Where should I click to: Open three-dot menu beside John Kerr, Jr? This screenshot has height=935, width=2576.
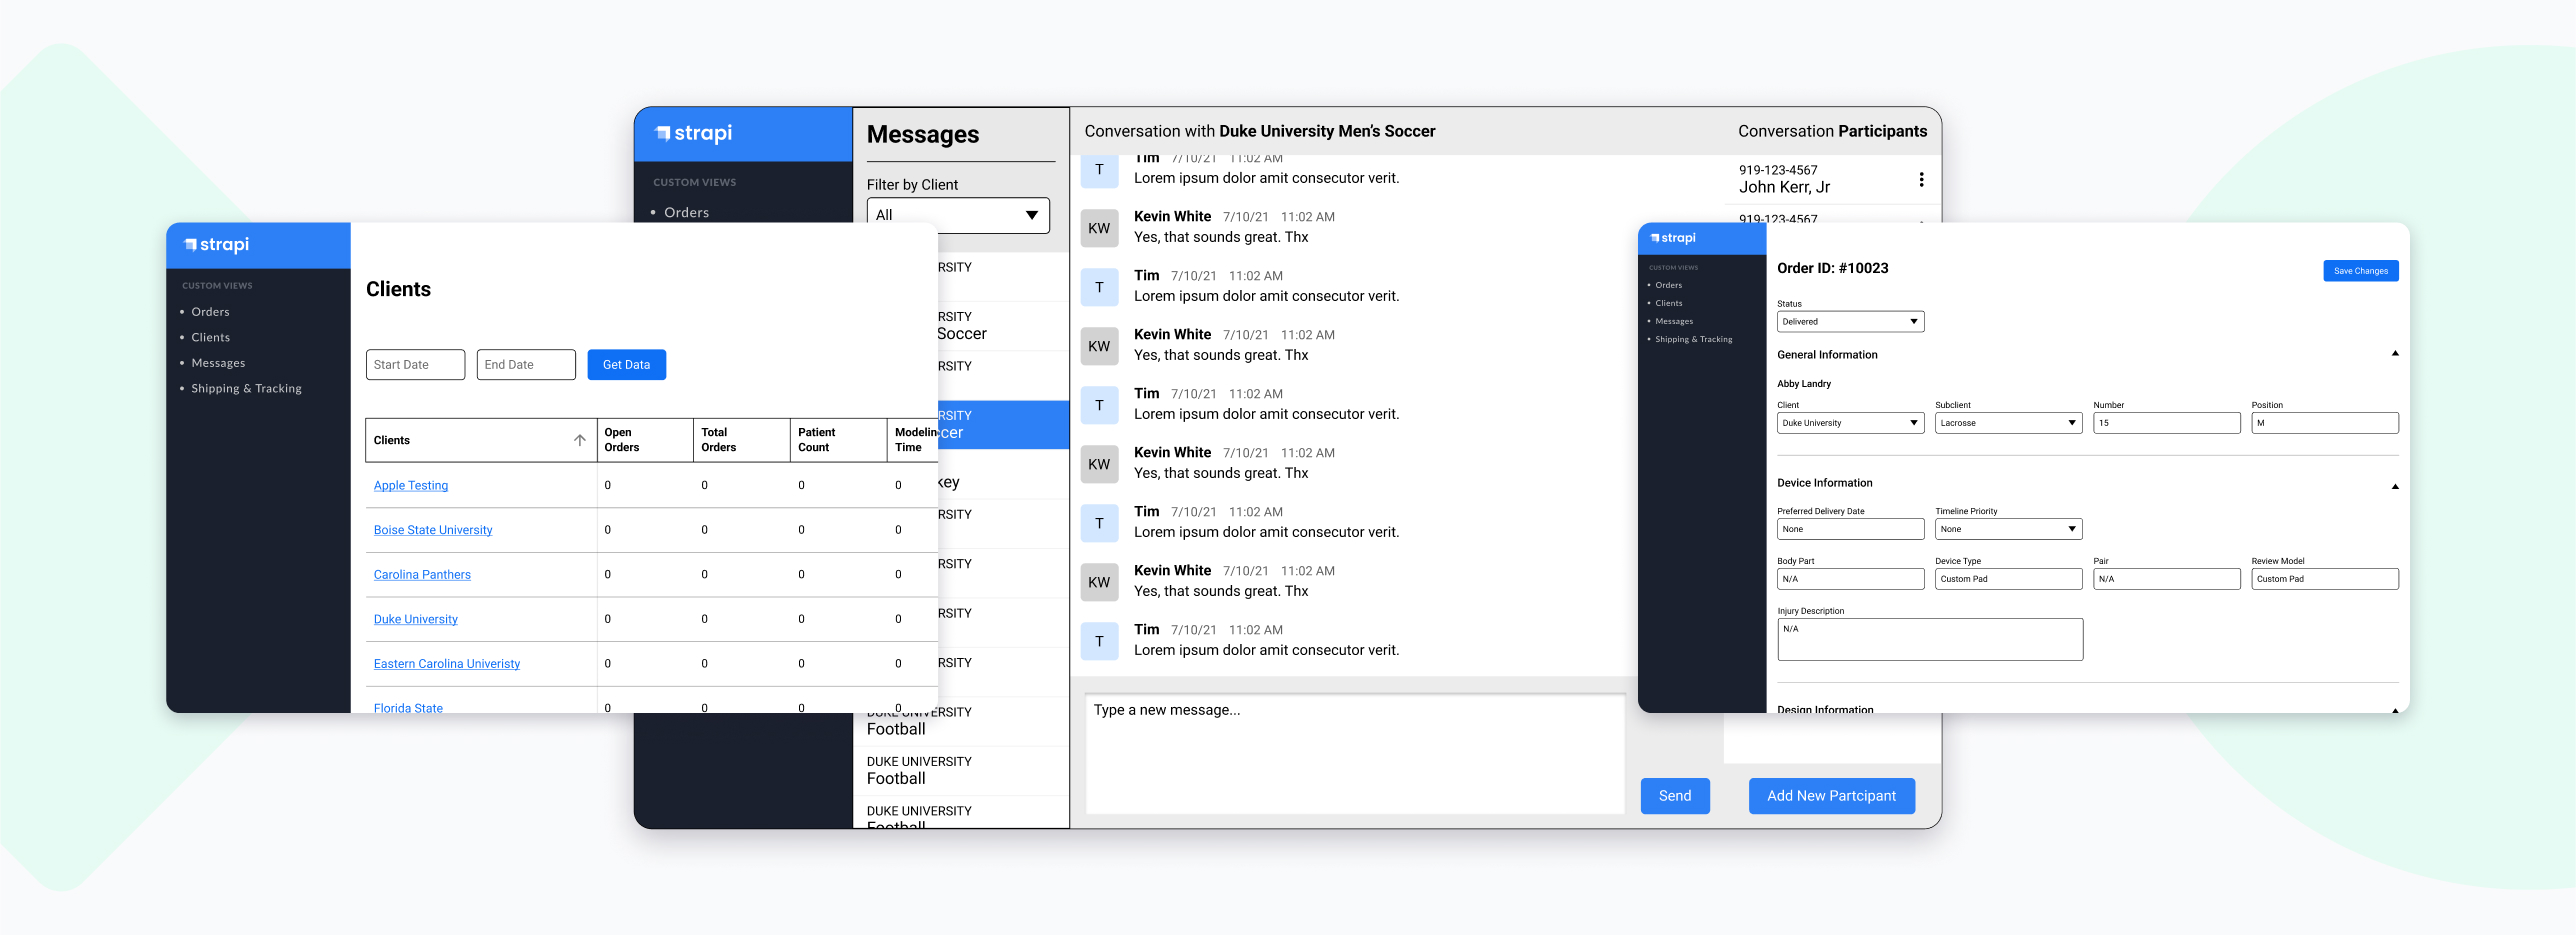pyautogui.click(x=1920, y=179)
